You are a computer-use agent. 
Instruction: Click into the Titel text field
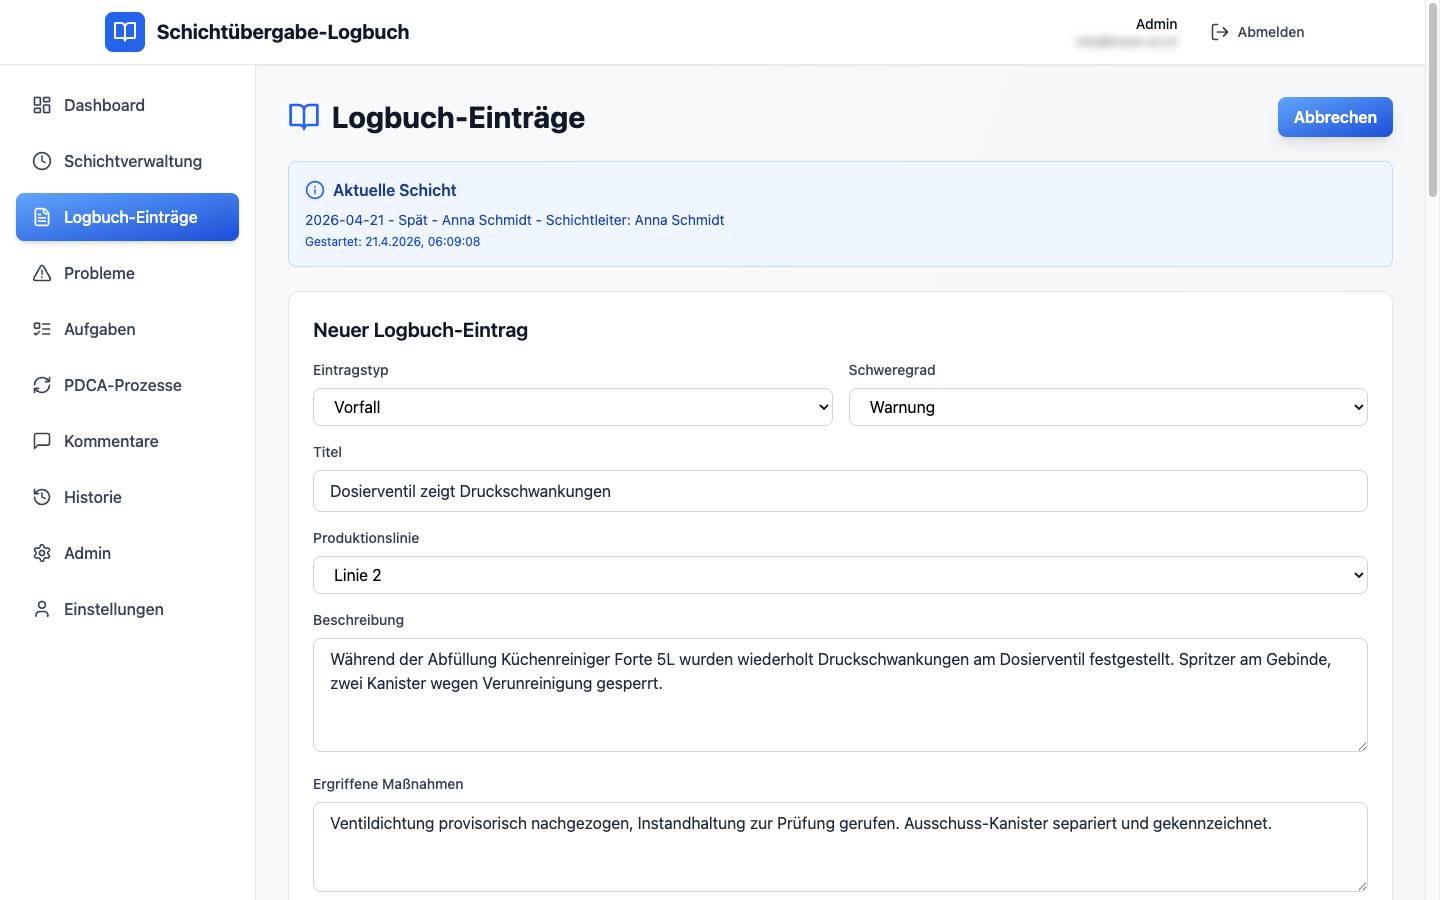coord(840,491)
